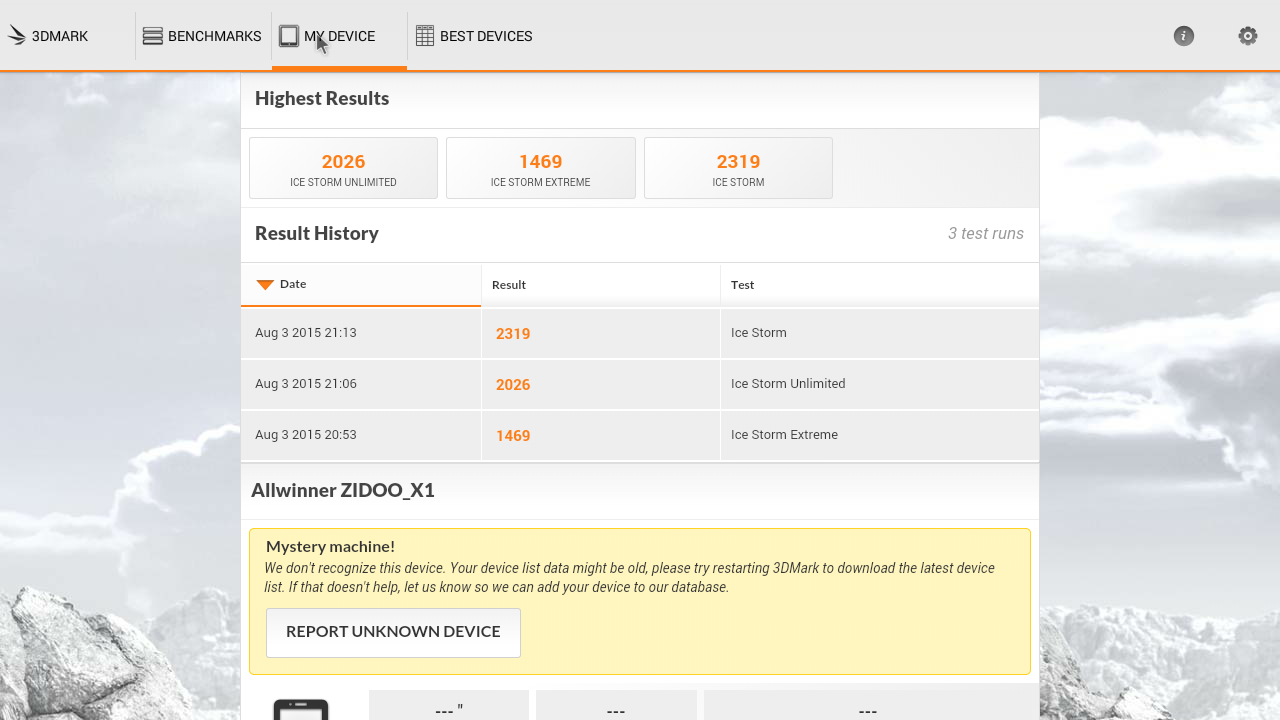
Task: Click the Allwinner ZIDOO_X1 device name
Action: [343, 490]
